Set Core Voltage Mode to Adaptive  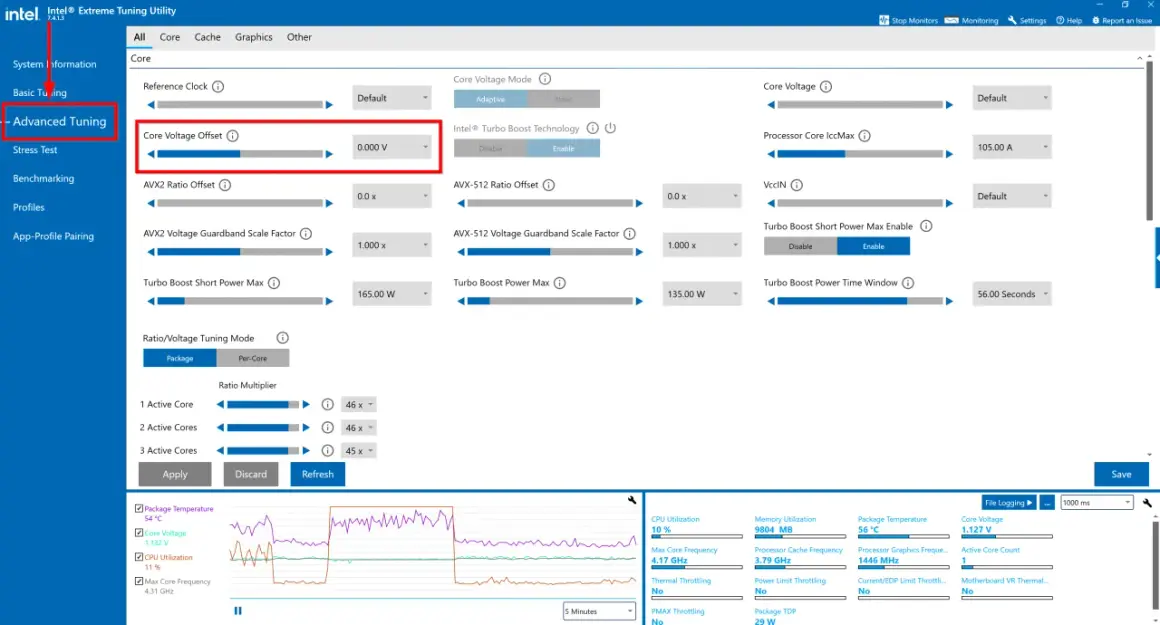[490, 99]
